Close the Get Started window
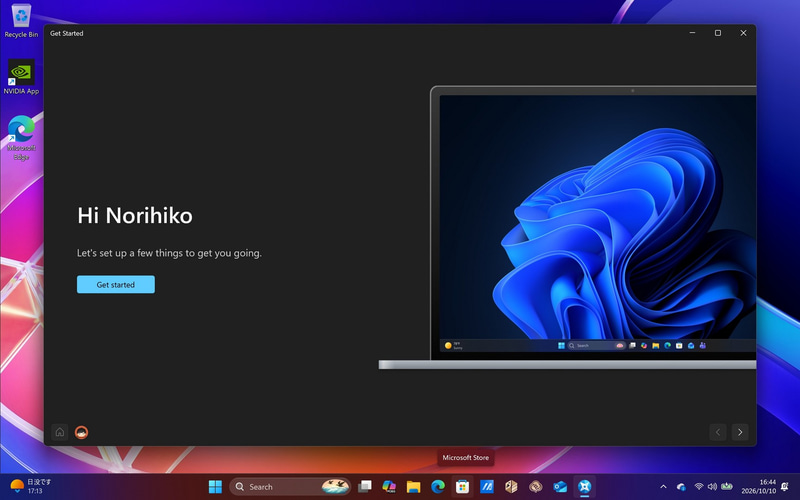Screen dimensions: 800x500 743,33
